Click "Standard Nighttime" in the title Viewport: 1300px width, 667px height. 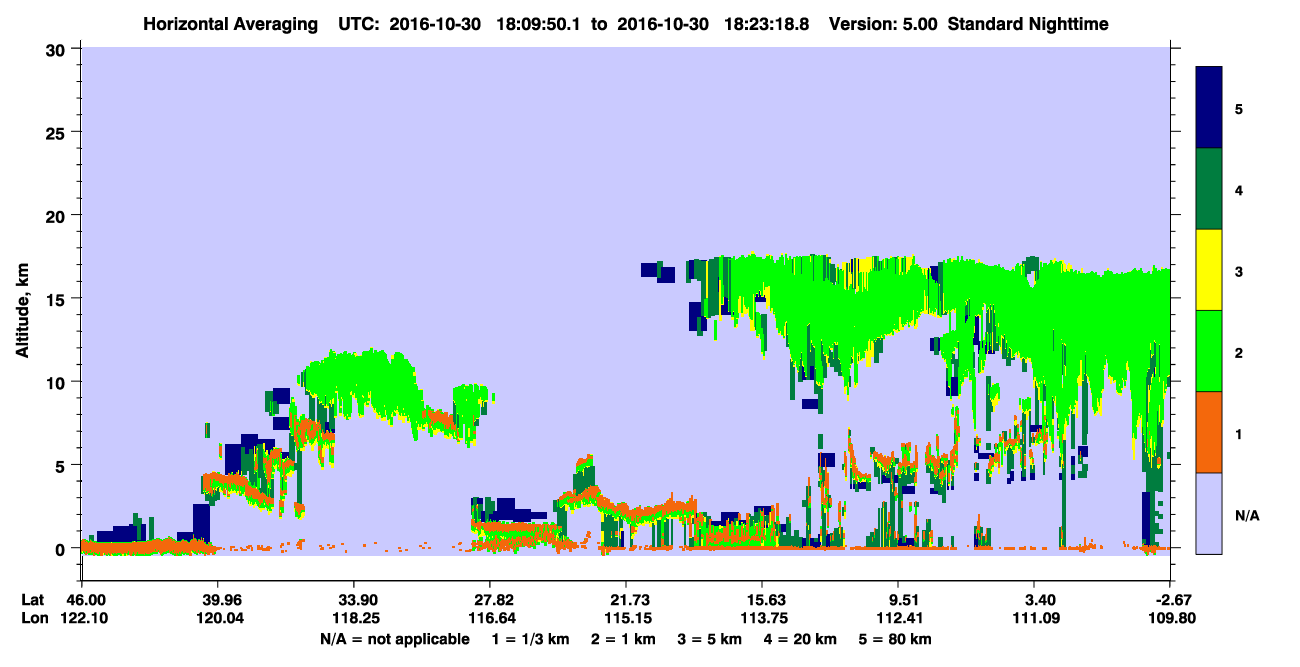1028,24
